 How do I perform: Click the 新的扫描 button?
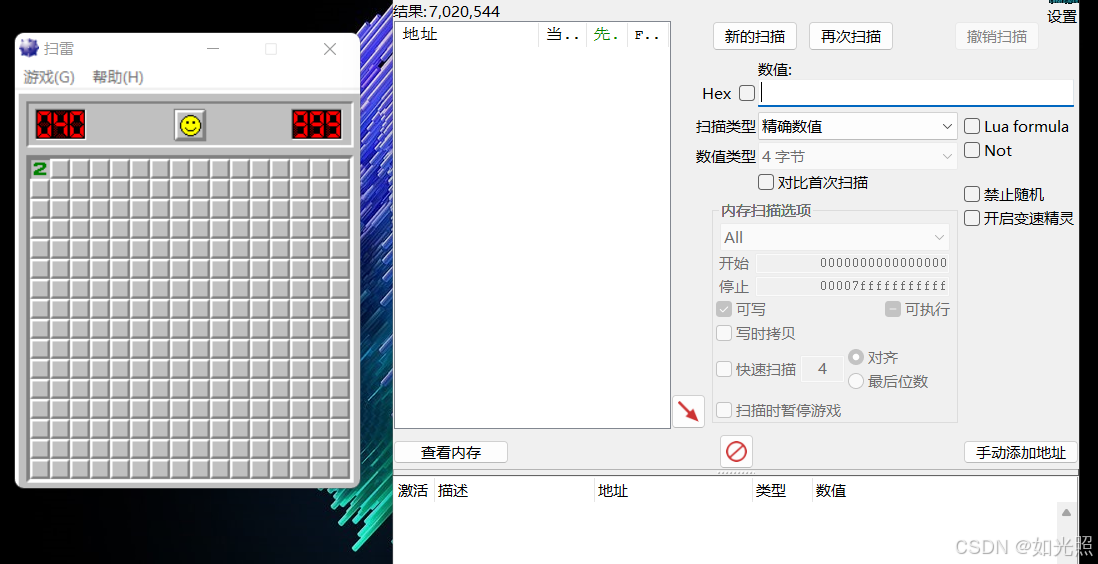click(x=755, y=36)
